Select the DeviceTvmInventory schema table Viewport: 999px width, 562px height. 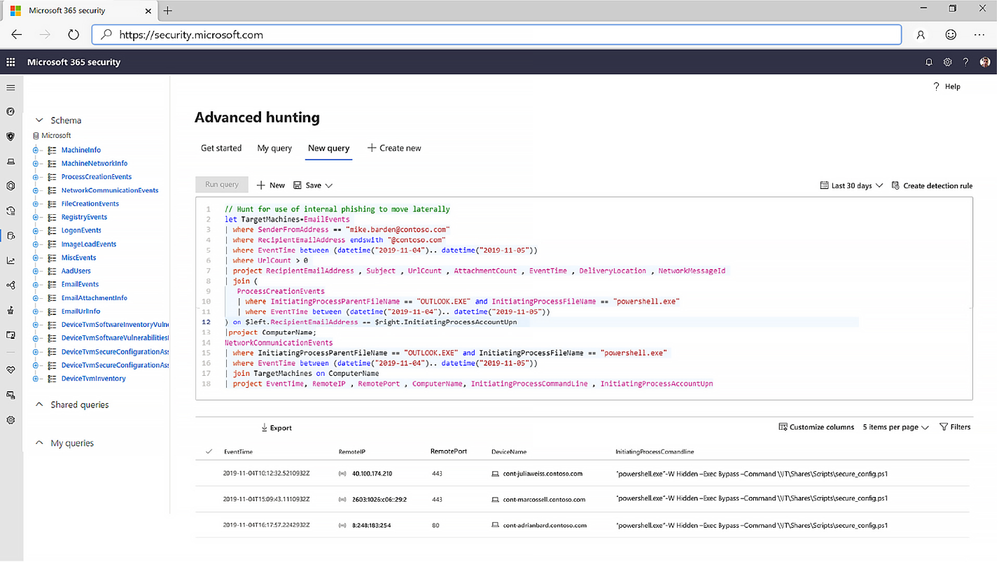click(x=93, y=378)
